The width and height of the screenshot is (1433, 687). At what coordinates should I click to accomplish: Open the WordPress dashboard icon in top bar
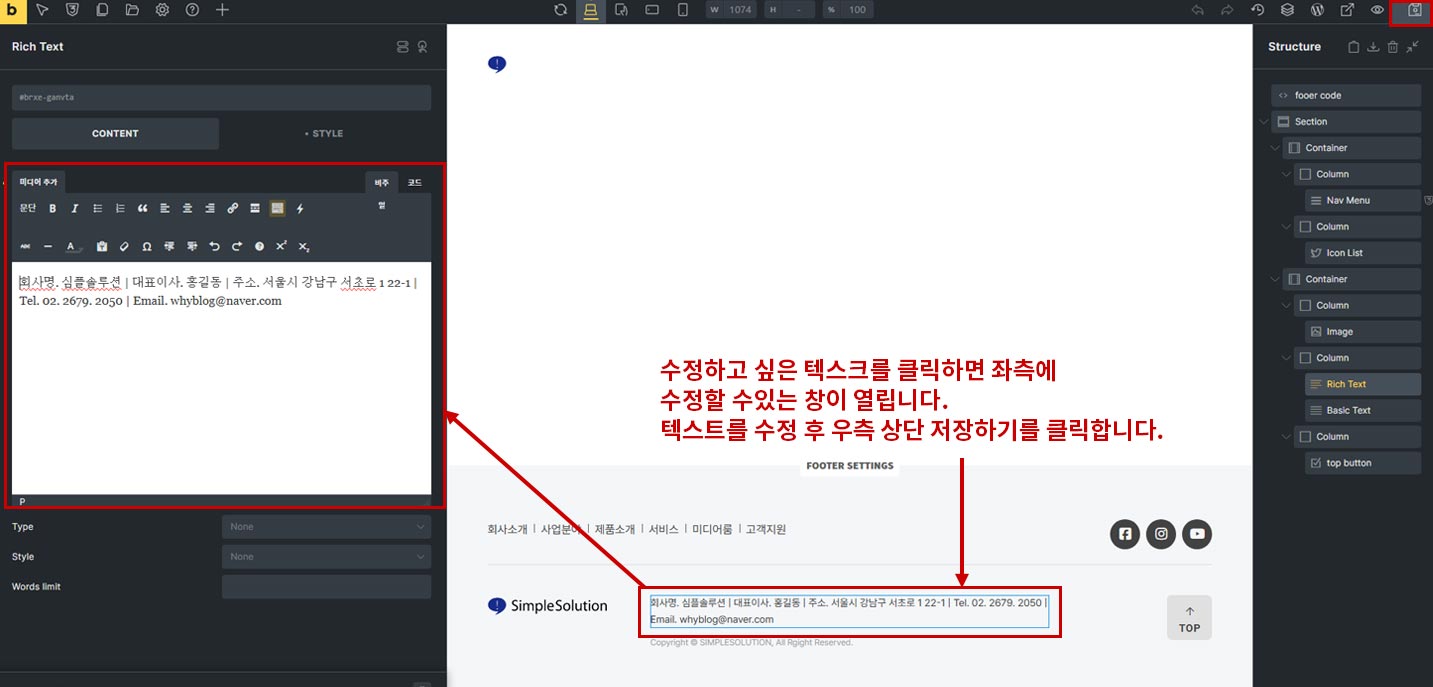(1318, 10)
